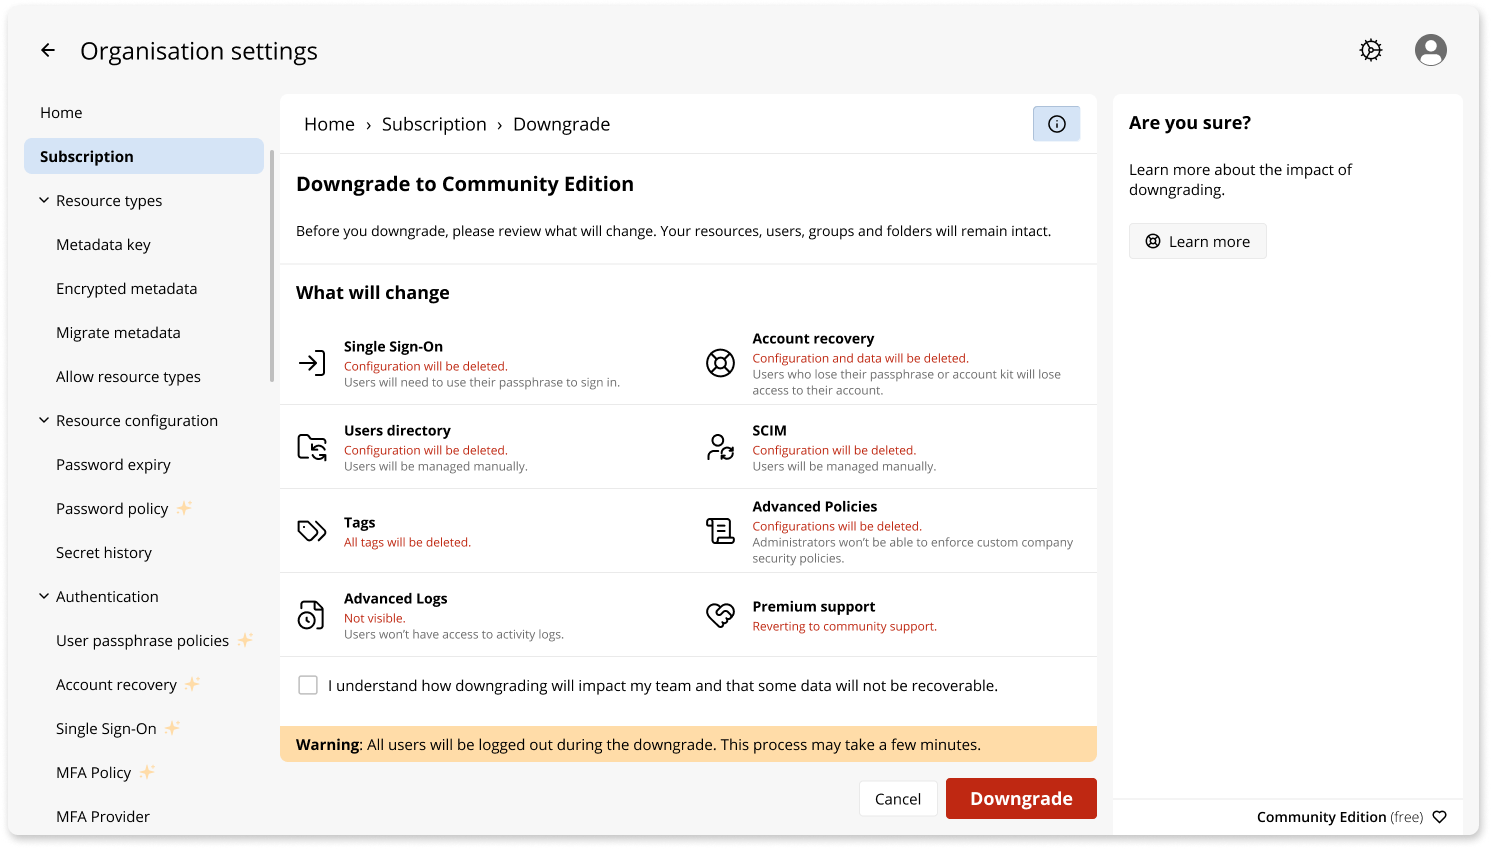Open Password policy settings

112,509
